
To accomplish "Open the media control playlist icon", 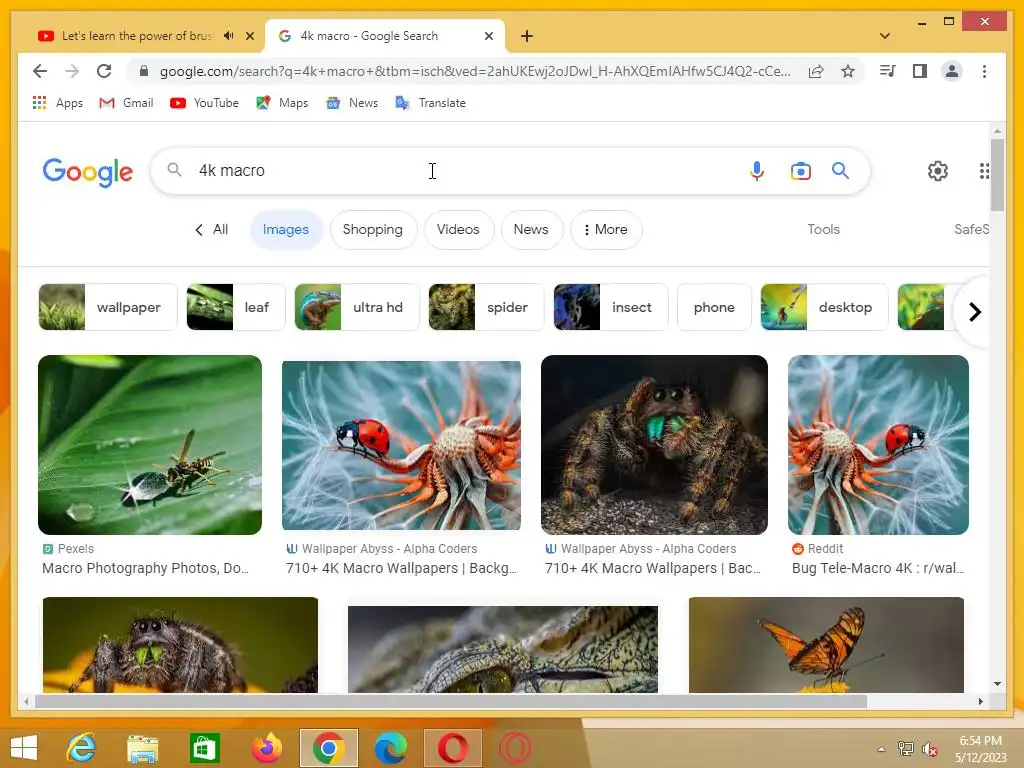I will (x=888, y=71).
